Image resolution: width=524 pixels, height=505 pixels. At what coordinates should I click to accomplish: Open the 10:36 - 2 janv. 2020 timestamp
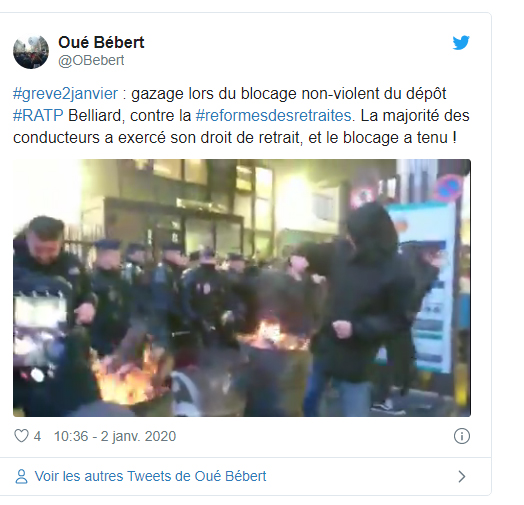115,436
